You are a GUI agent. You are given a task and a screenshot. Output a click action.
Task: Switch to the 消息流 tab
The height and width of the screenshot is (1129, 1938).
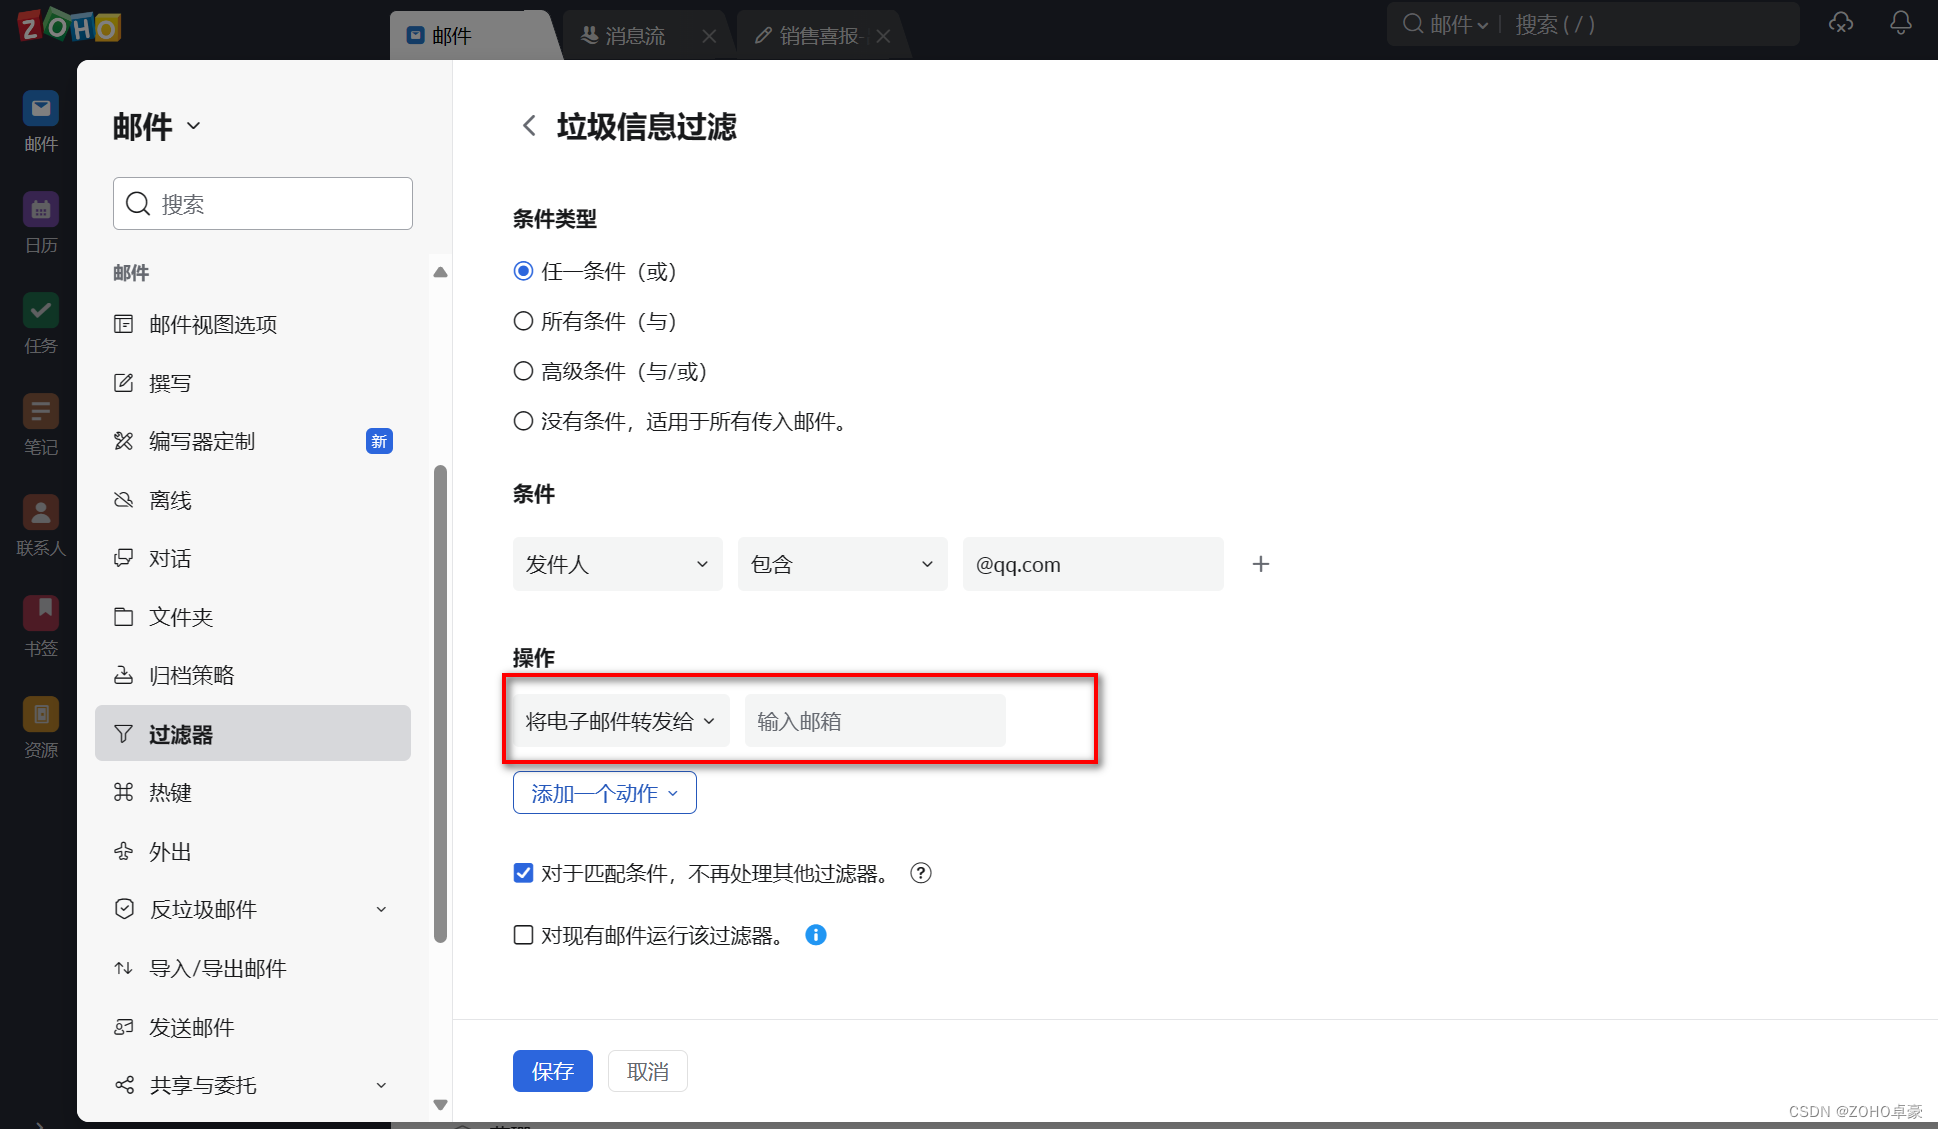tap(634, 36)
